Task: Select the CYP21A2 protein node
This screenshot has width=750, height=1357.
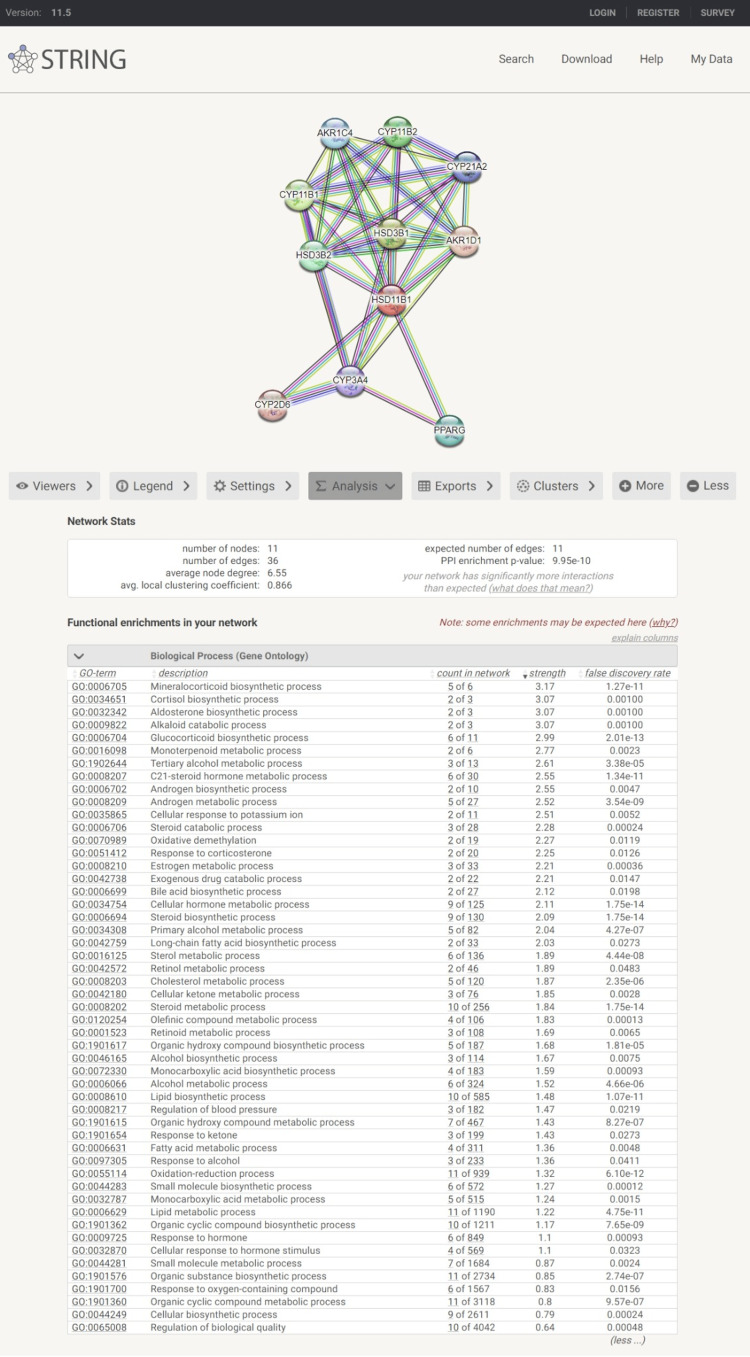Action: (x=466, y=168)
